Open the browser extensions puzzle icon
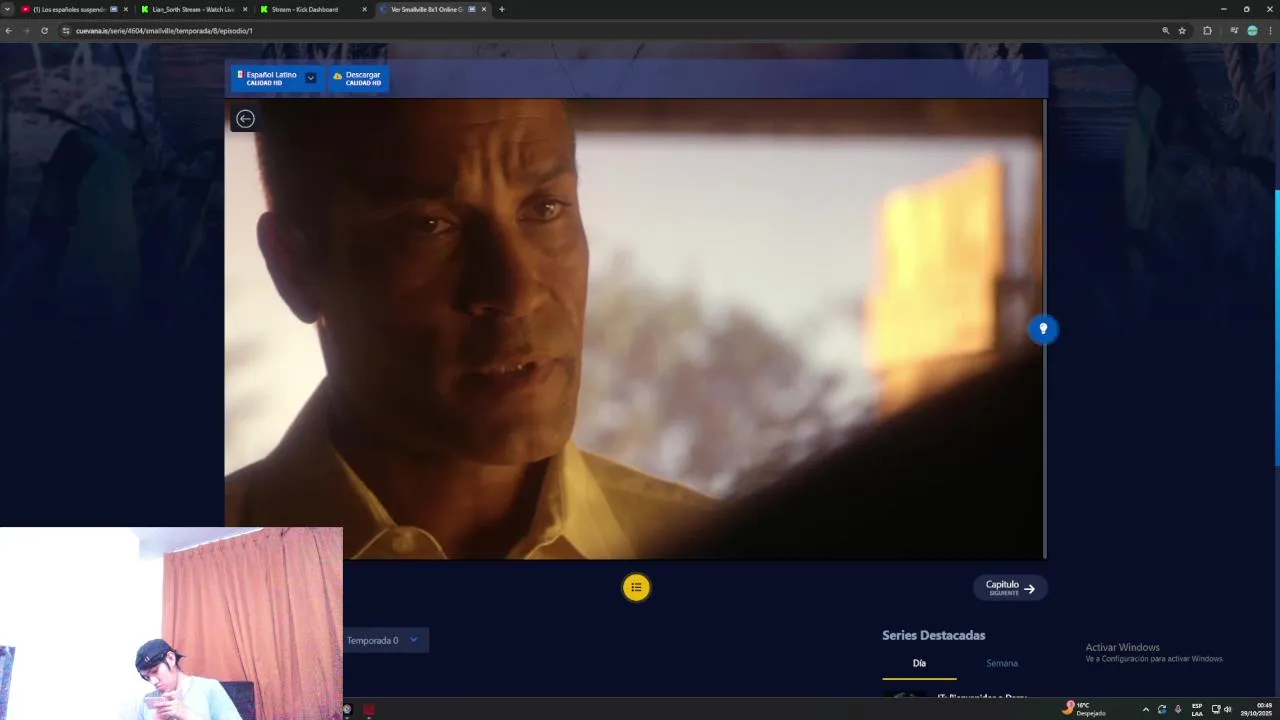This screenshot has height=720, width=1280. (x=1207, y=31)
